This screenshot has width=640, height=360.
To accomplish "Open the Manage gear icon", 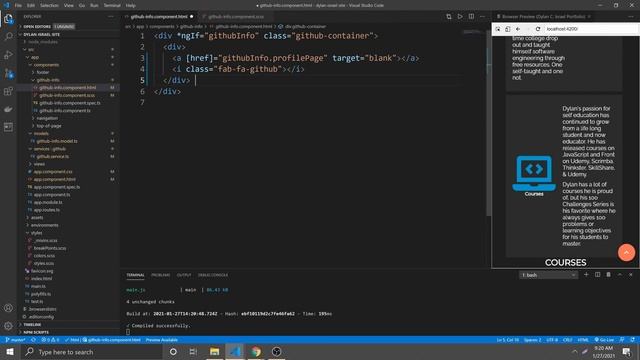I will coord(8,326).
